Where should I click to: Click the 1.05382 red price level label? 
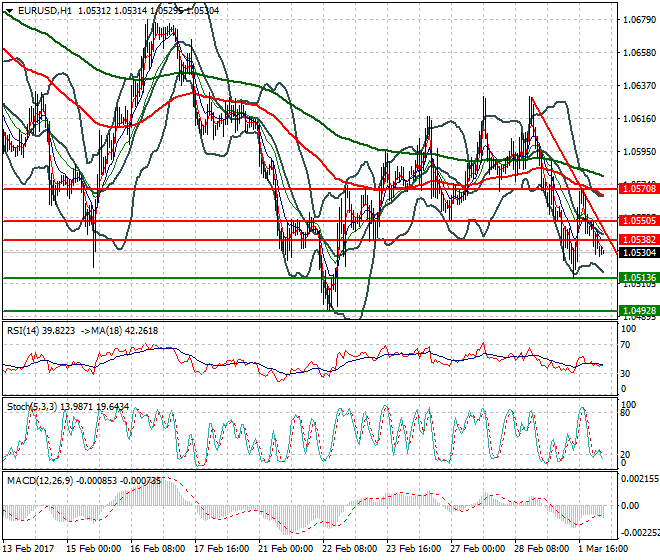click(x=638, y=240)
